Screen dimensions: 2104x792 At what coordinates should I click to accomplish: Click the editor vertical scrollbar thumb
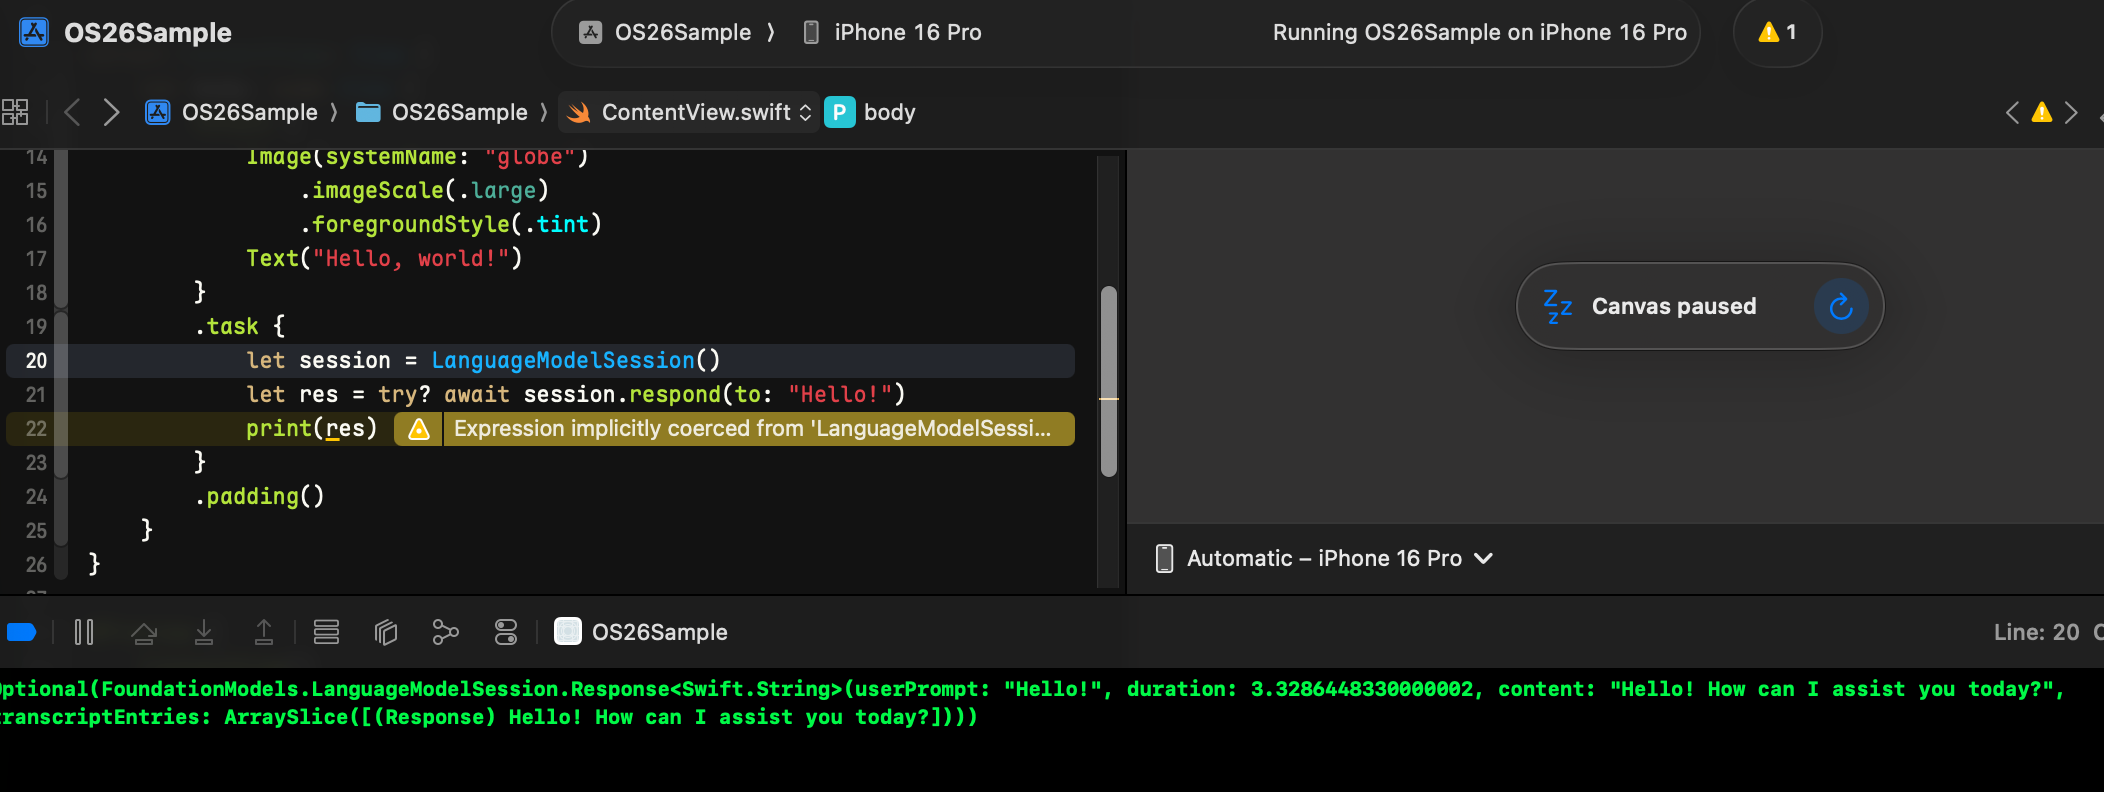click(x=1108, y=380)
